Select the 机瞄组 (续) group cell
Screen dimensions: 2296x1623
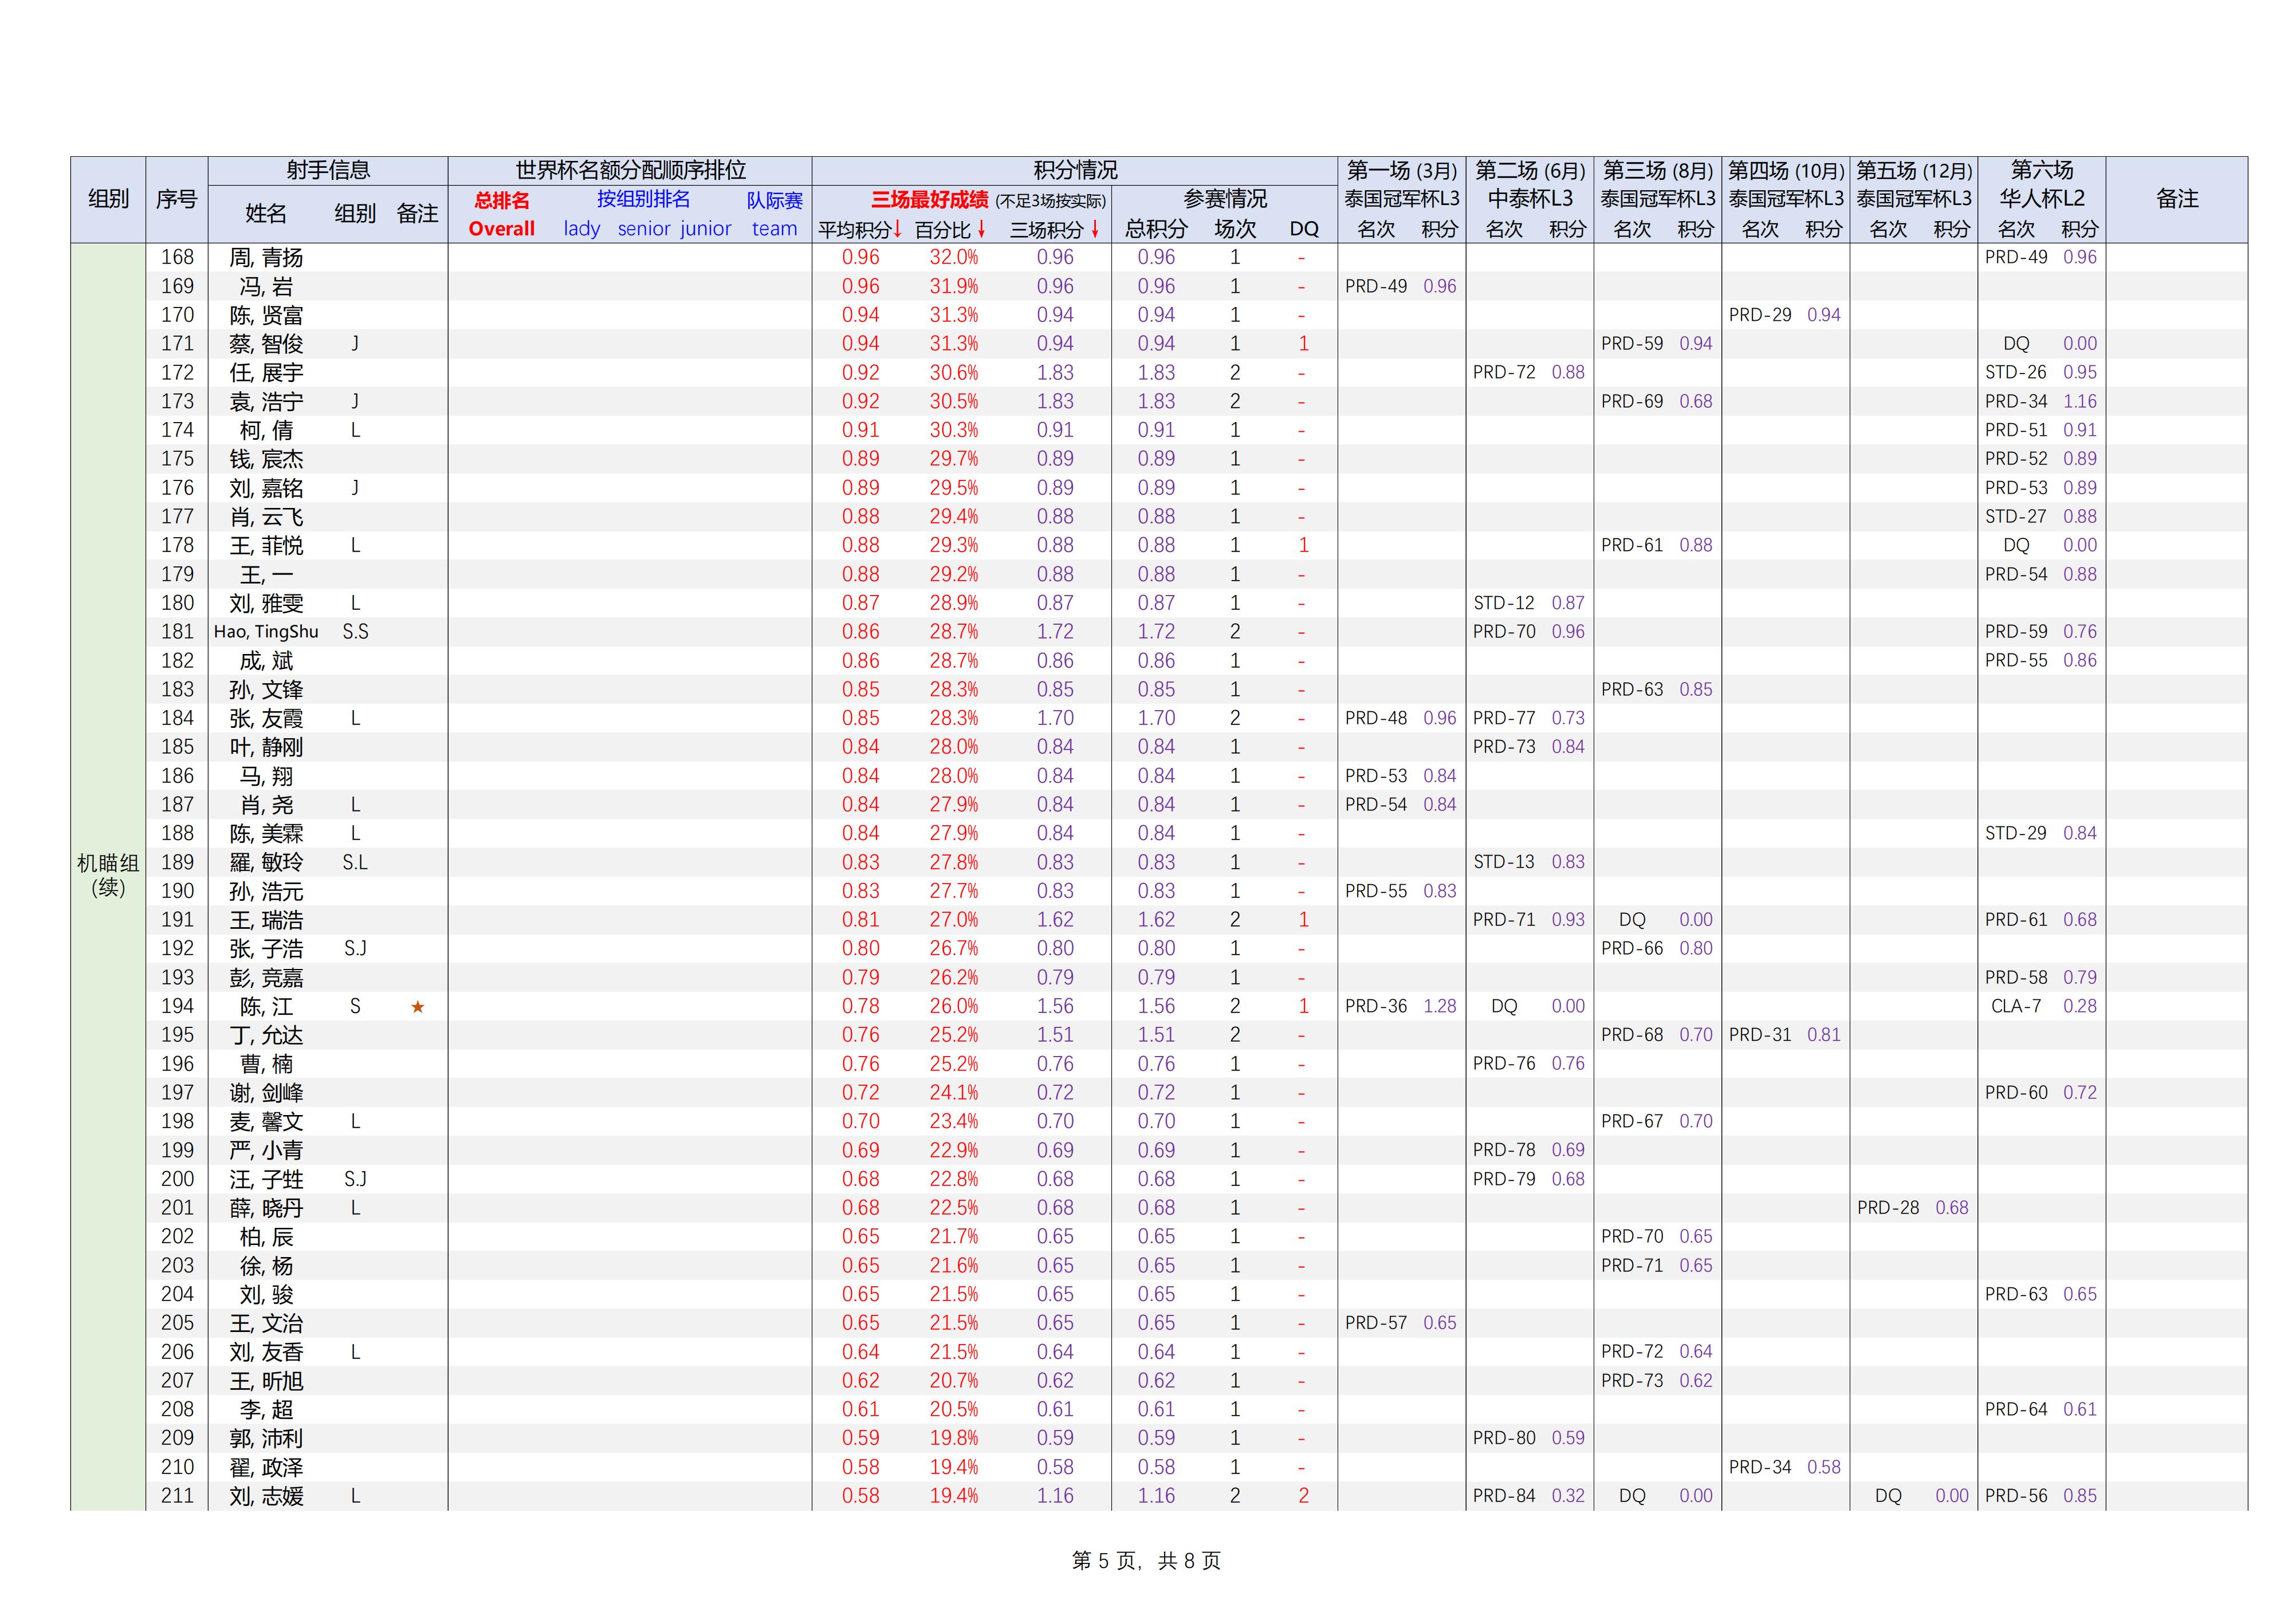108,875
